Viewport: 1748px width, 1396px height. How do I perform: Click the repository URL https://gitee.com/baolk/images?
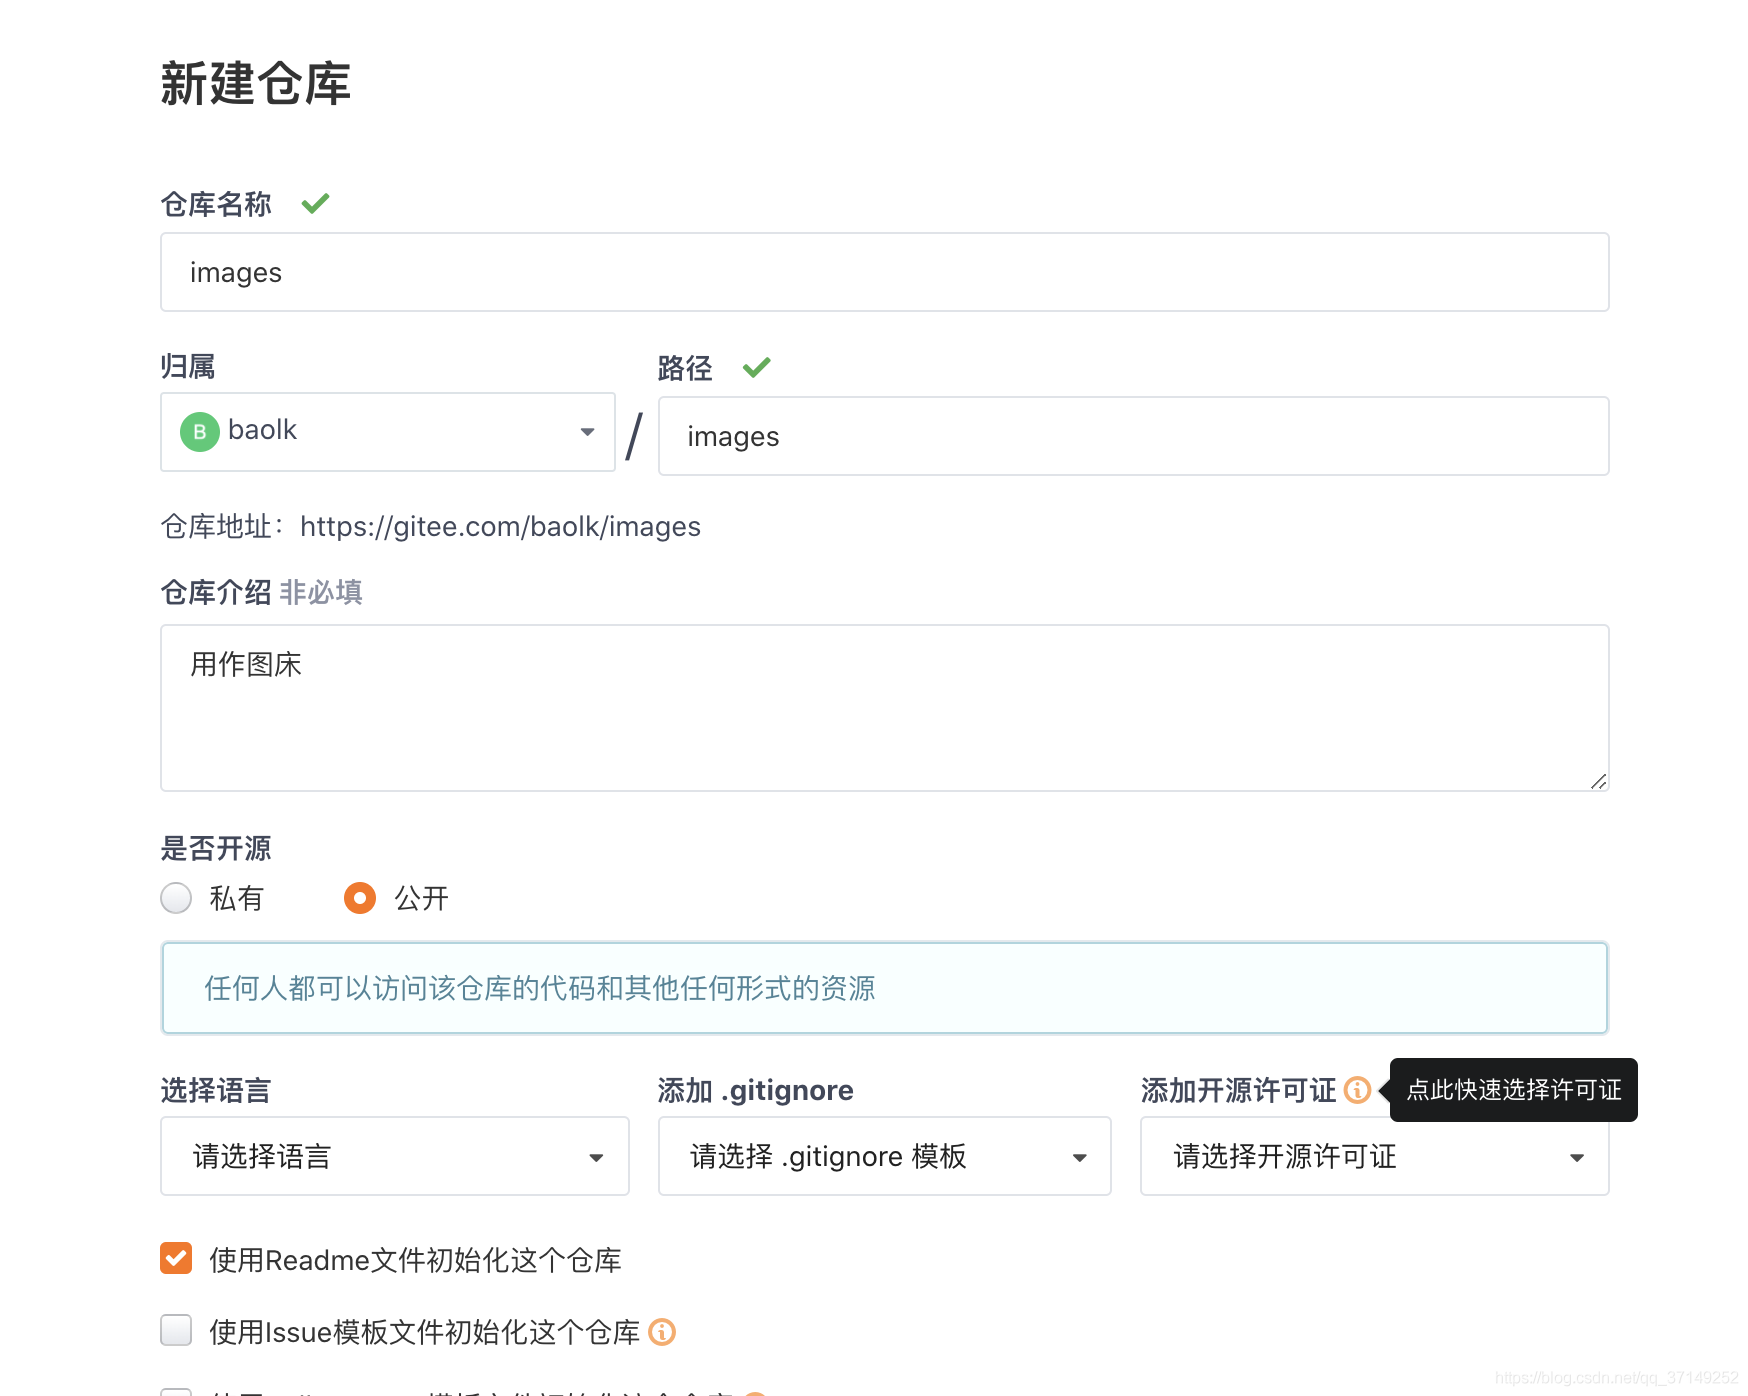point(500,527)
